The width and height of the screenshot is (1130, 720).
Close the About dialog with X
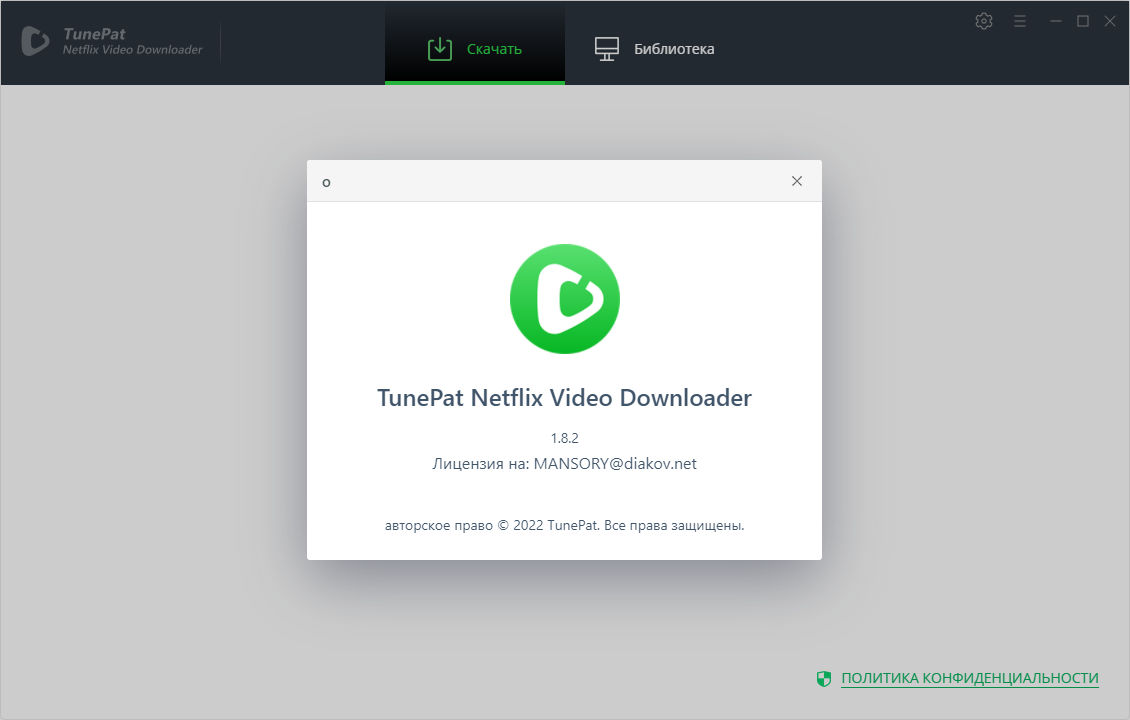[x=797, y=181]
